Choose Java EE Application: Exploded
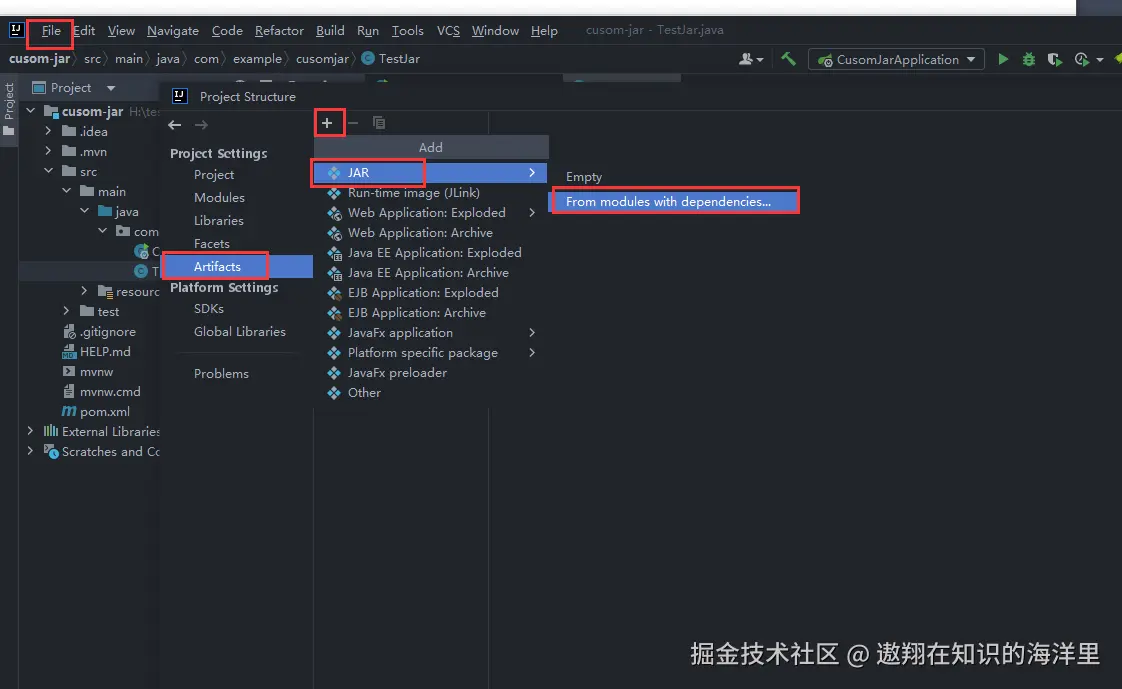 430,253
